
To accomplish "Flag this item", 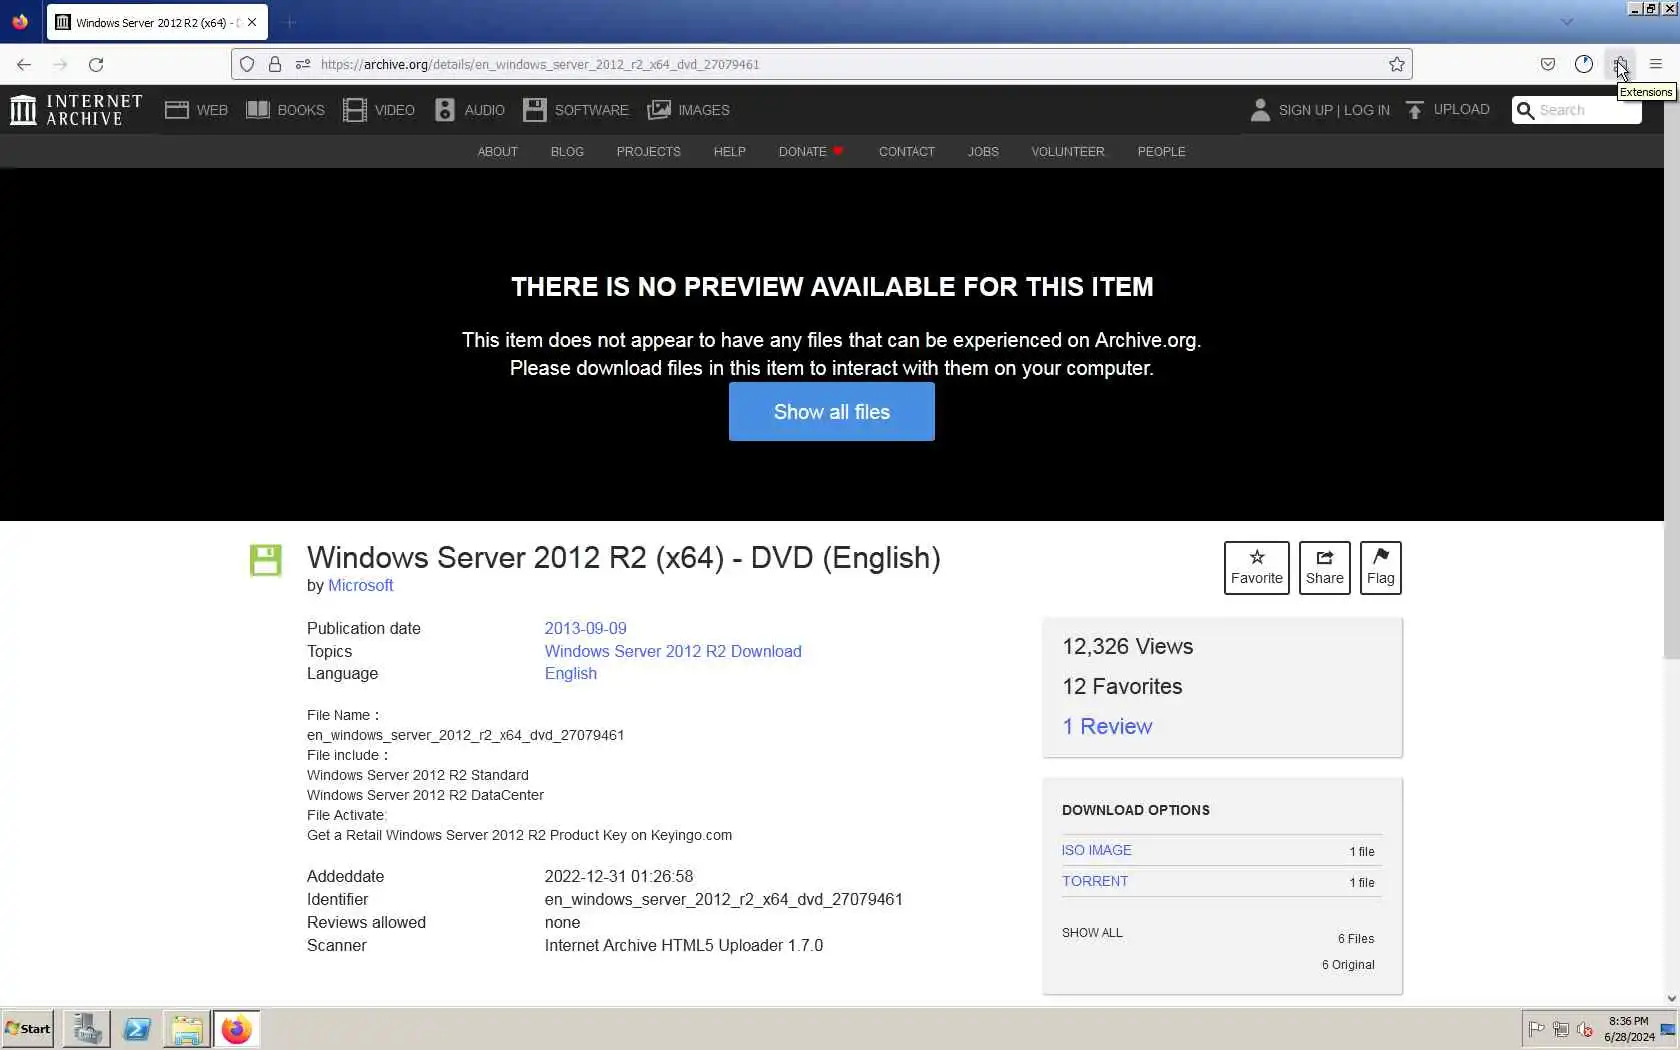I will pyautogui.click(x=1380, y=568).
